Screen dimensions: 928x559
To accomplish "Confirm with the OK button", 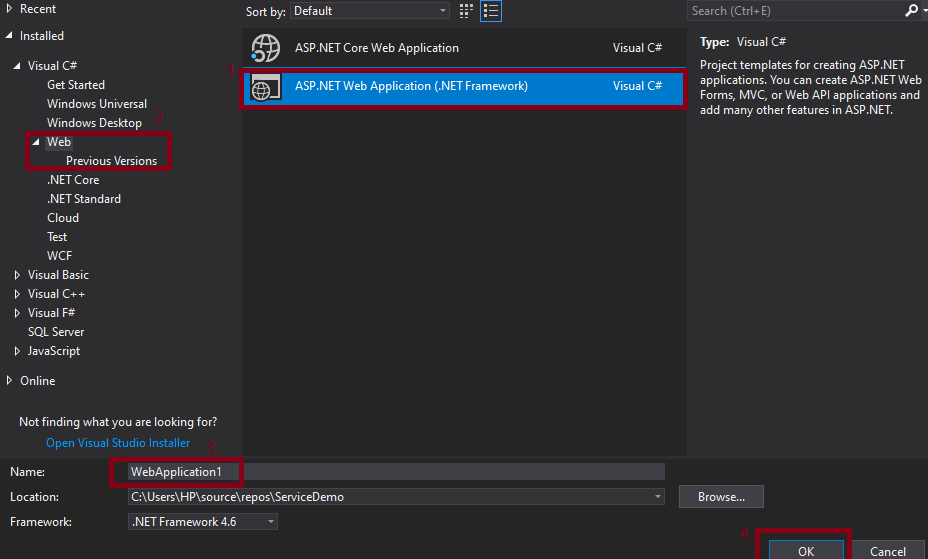I will click(806, 551).
